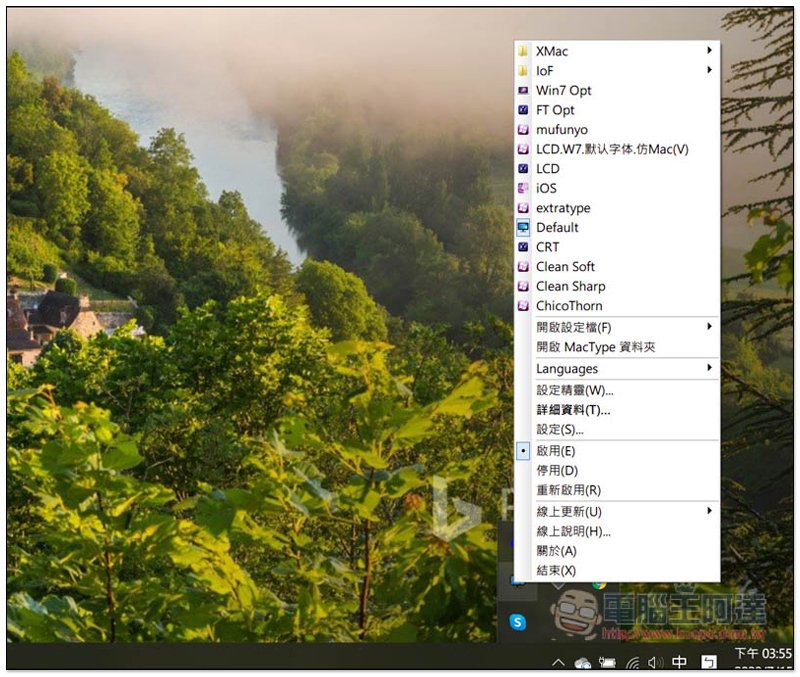Open 設定(S)... settings
This screenshot has width=800, height=677.
pos(617,430)
